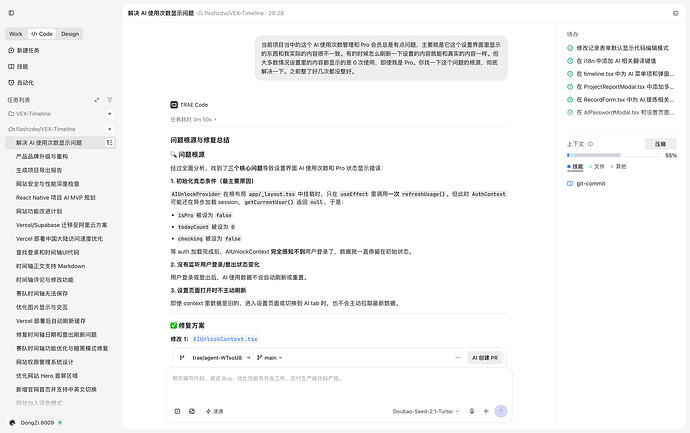
Task: Select the 其他 context tab
Action: point(618,166)
